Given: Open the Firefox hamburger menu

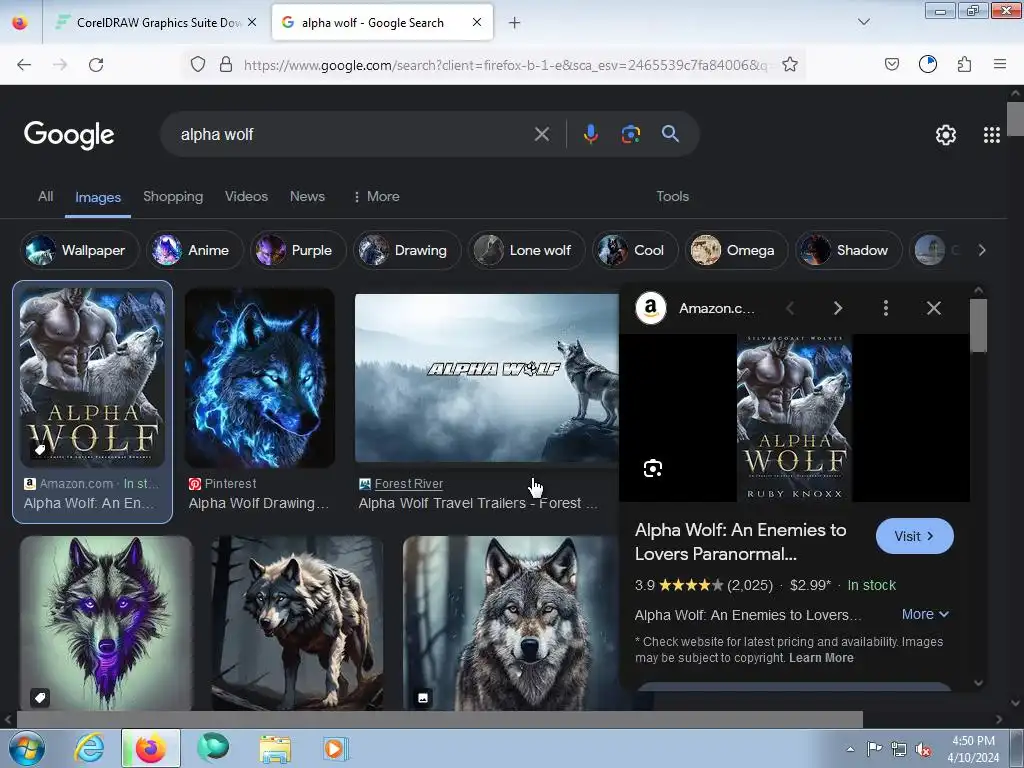Looking at the screenshot, I should [999, 64].
